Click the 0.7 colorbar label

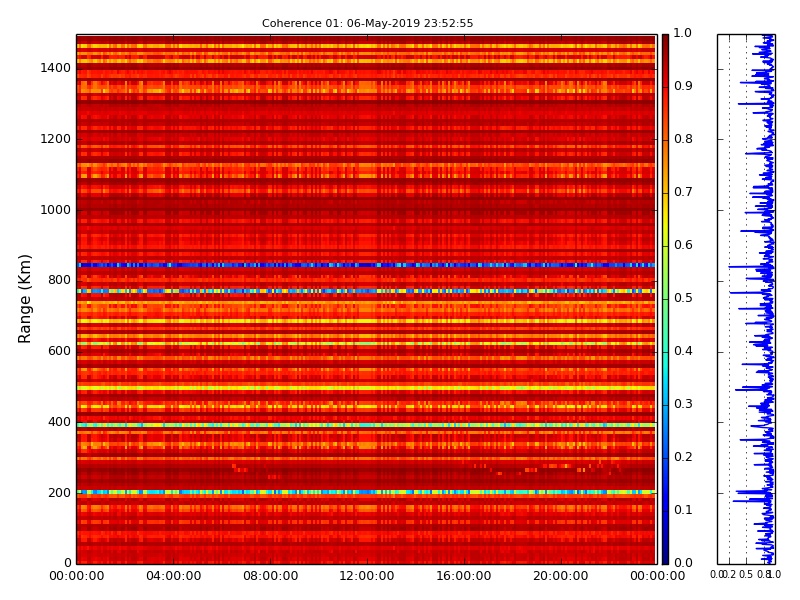[683, 192]
